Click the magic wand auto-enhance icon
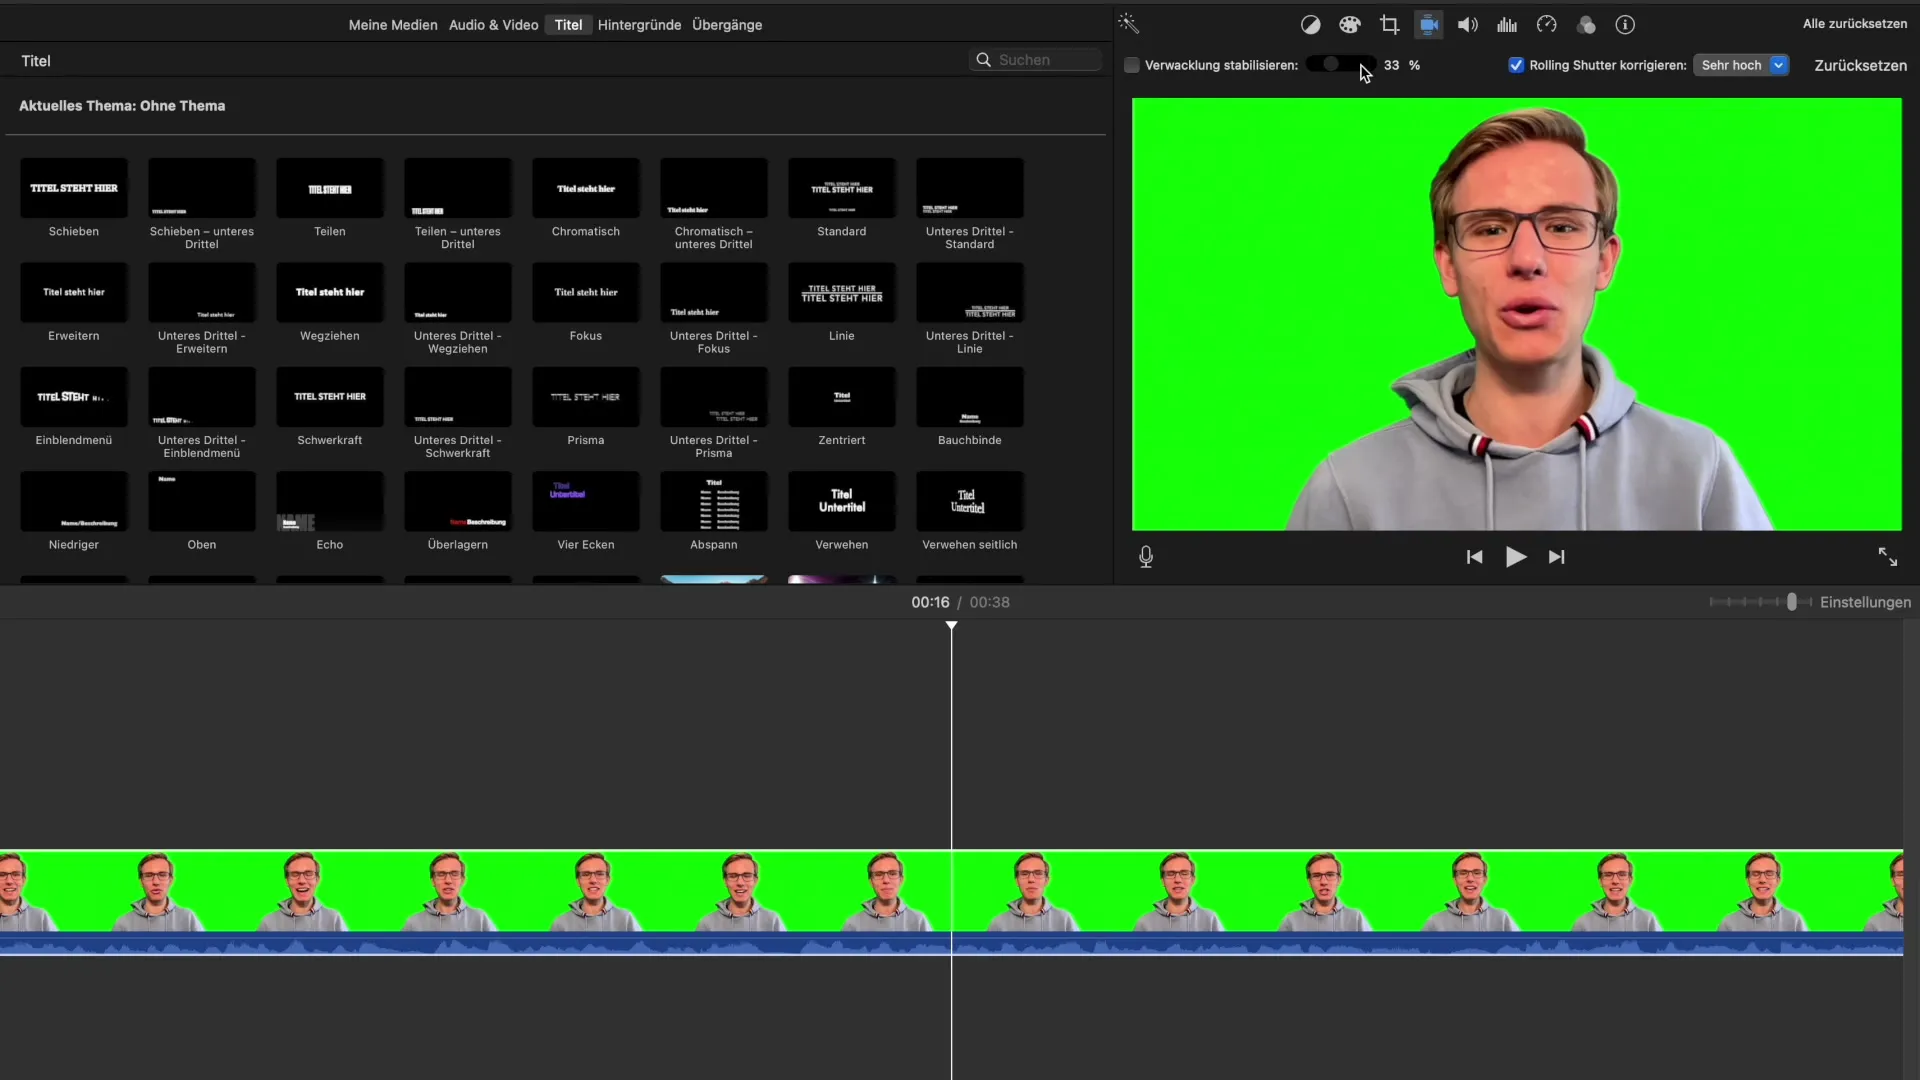Image resolution: width=1920 pixels, height=1080 pixels. click(x=1129, y=24)
